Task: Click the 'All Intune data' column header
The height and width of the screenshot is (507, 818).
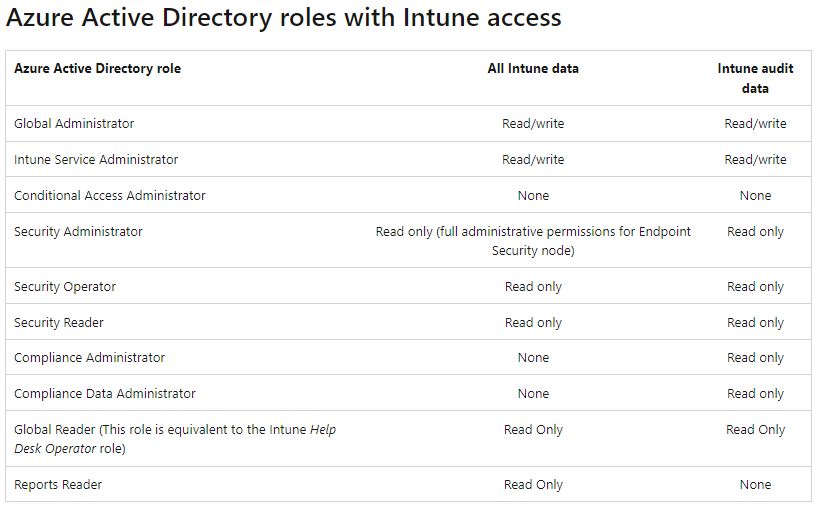Action: coord(533,68)
